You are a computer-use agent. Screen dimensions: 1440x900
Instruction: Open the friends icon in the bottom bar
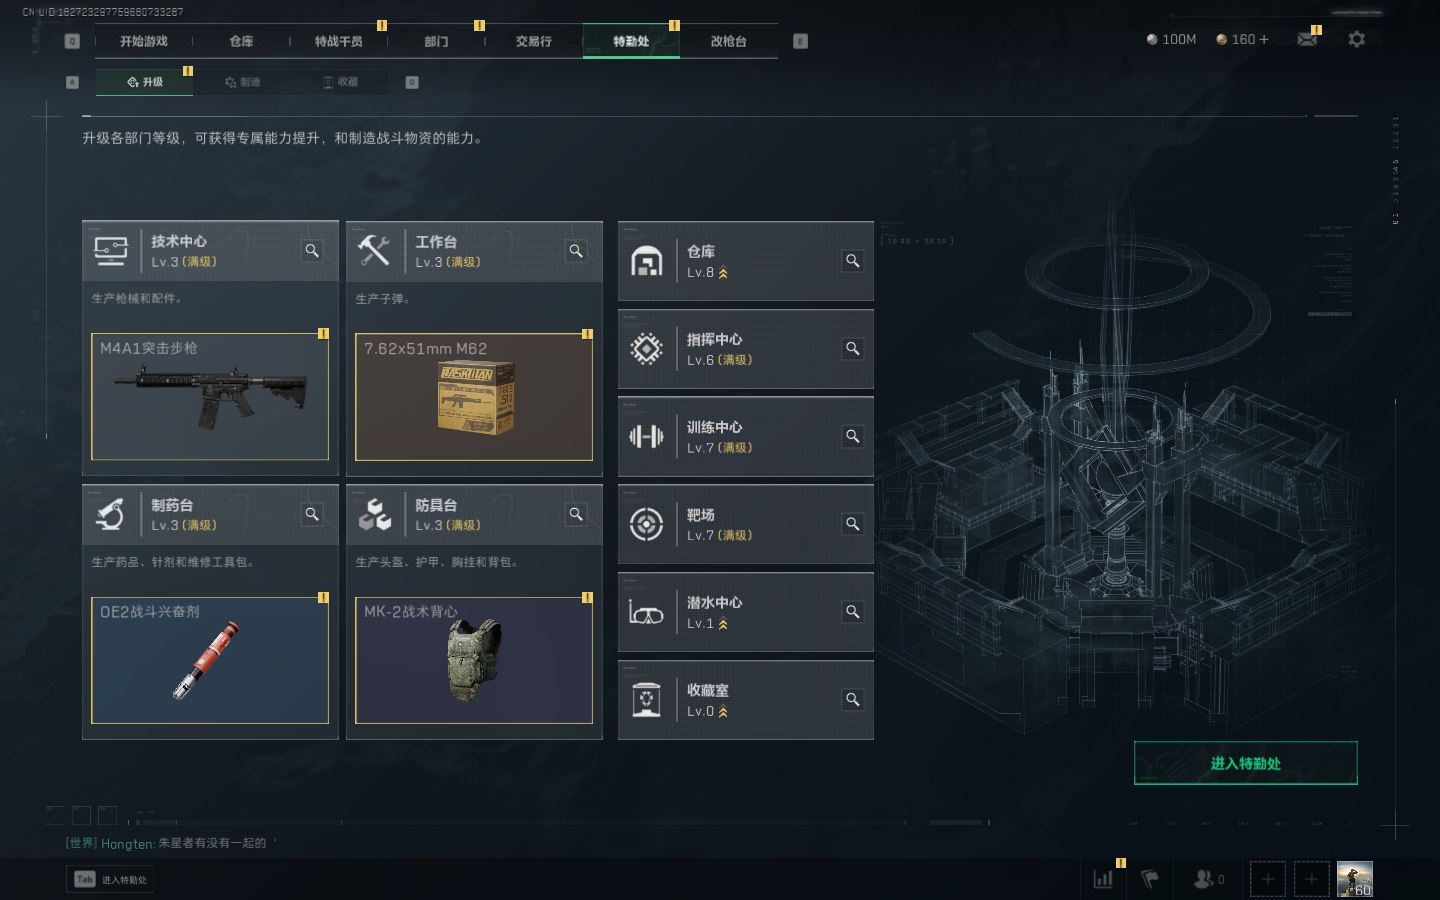click(x=1203, y=879)
